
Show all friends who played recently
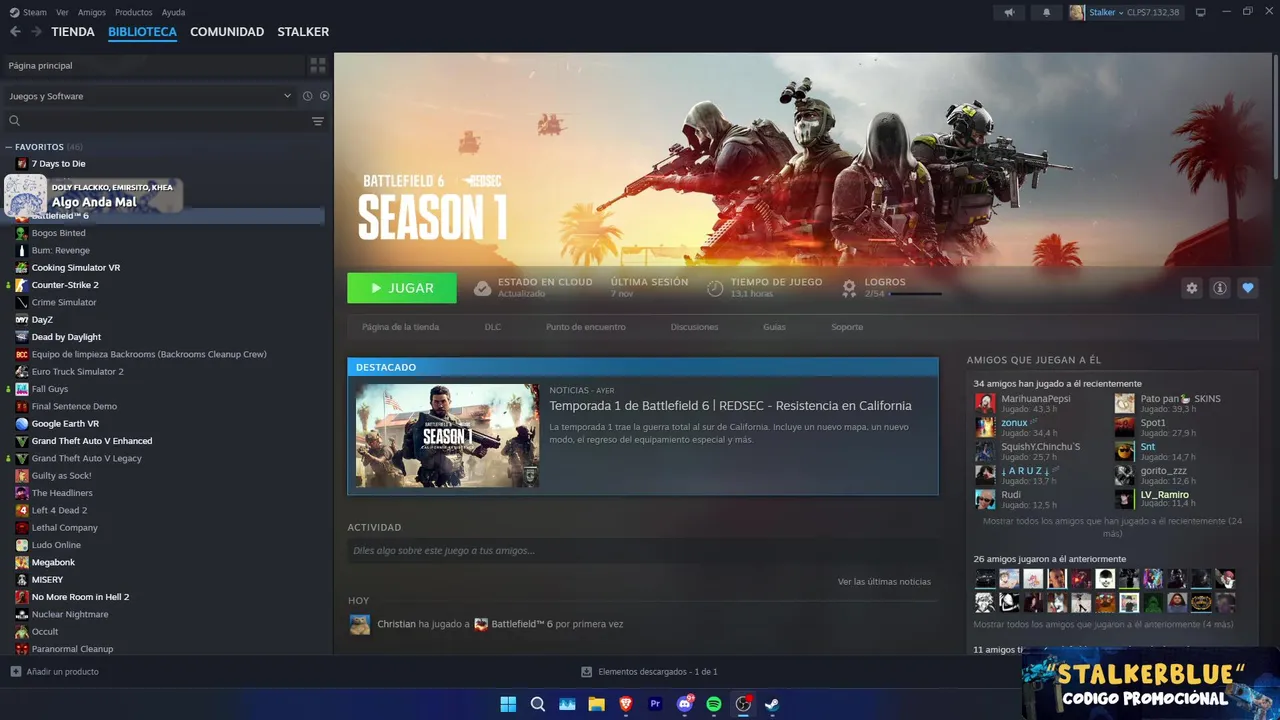tap(1112, 527)
